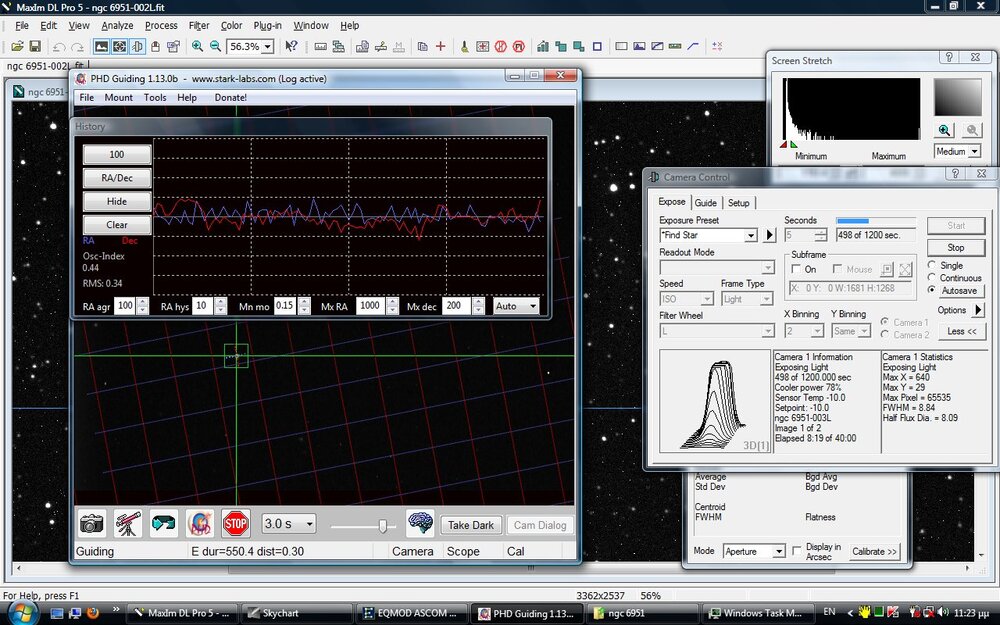The width and height of the screenshot is (1000, 625).
Task: Select the Continuous radio button
Action: click(933, 278)
